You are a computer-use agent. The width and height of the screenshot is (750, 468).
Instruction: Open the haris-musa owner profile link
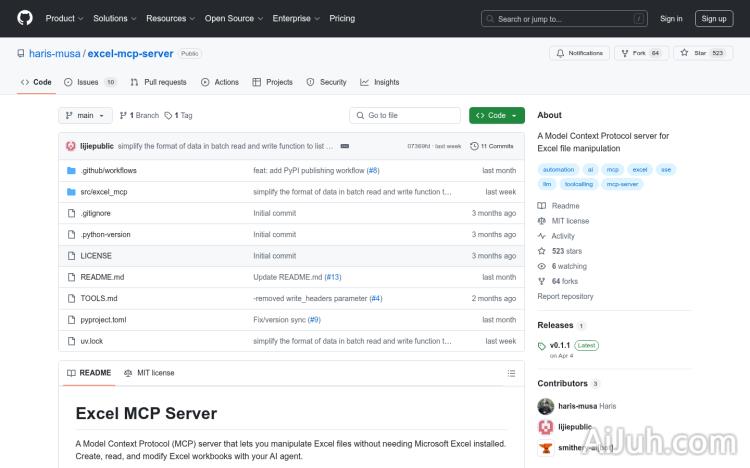(x=55, y=54)
